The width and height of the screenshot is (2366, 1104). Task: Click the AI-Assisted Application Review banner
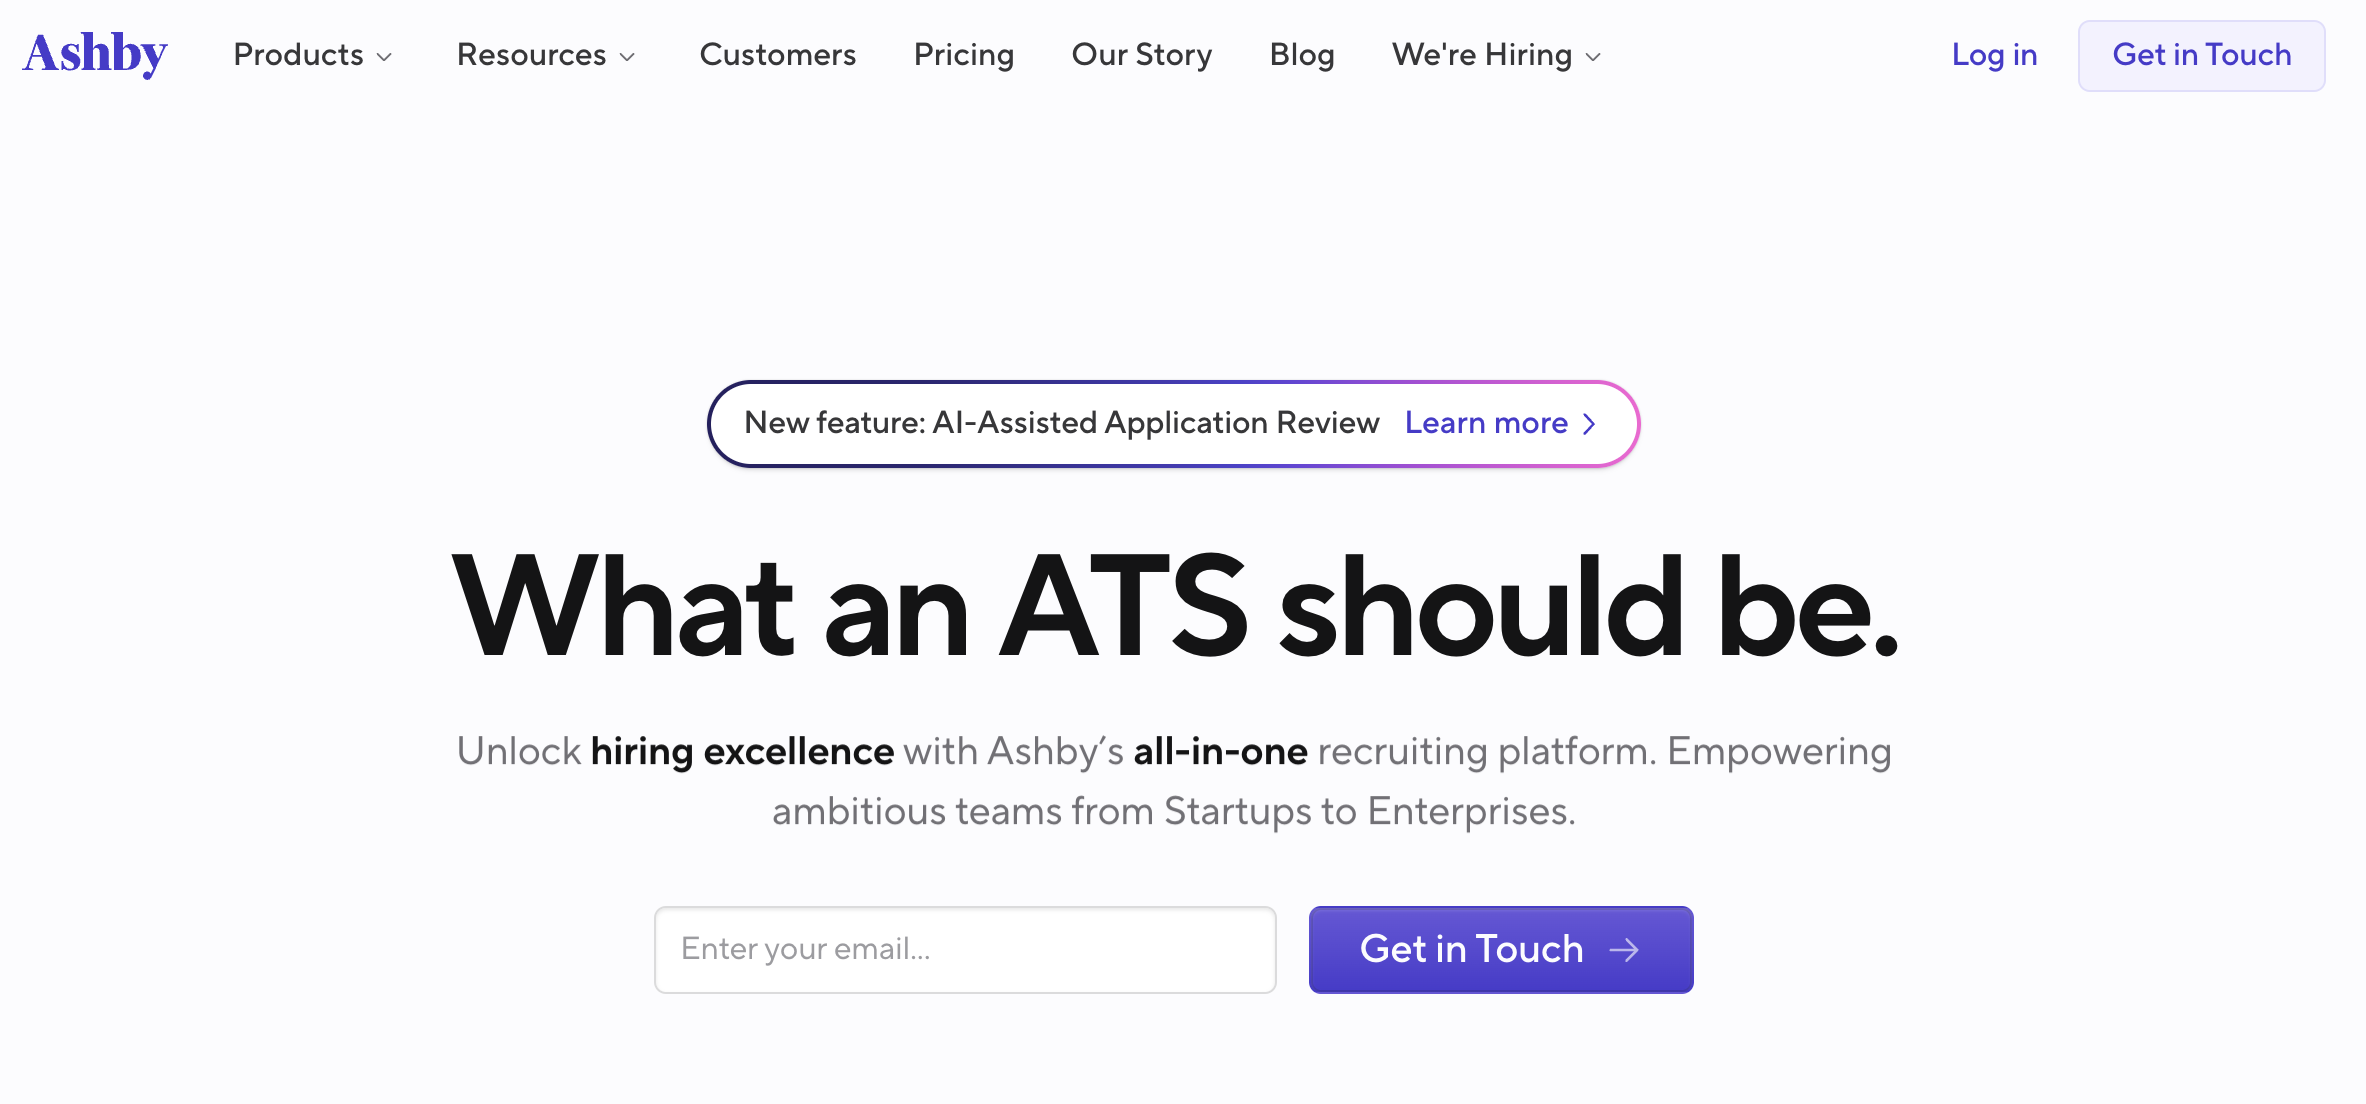click(1172, 424)
